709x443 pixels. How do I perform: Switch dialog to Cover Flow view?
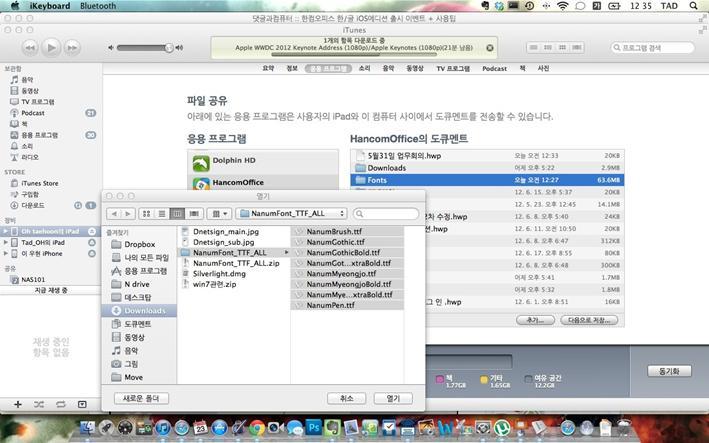pyautogui.click(x=194, y=213)
